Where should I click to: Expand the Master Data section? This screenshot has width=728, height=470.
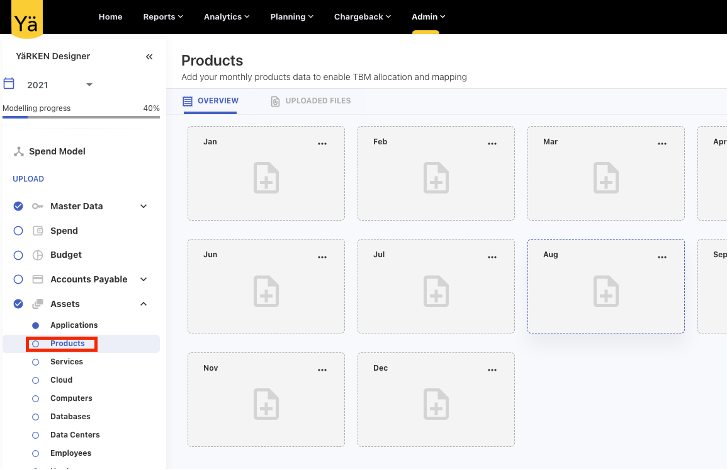pos(143,207)
